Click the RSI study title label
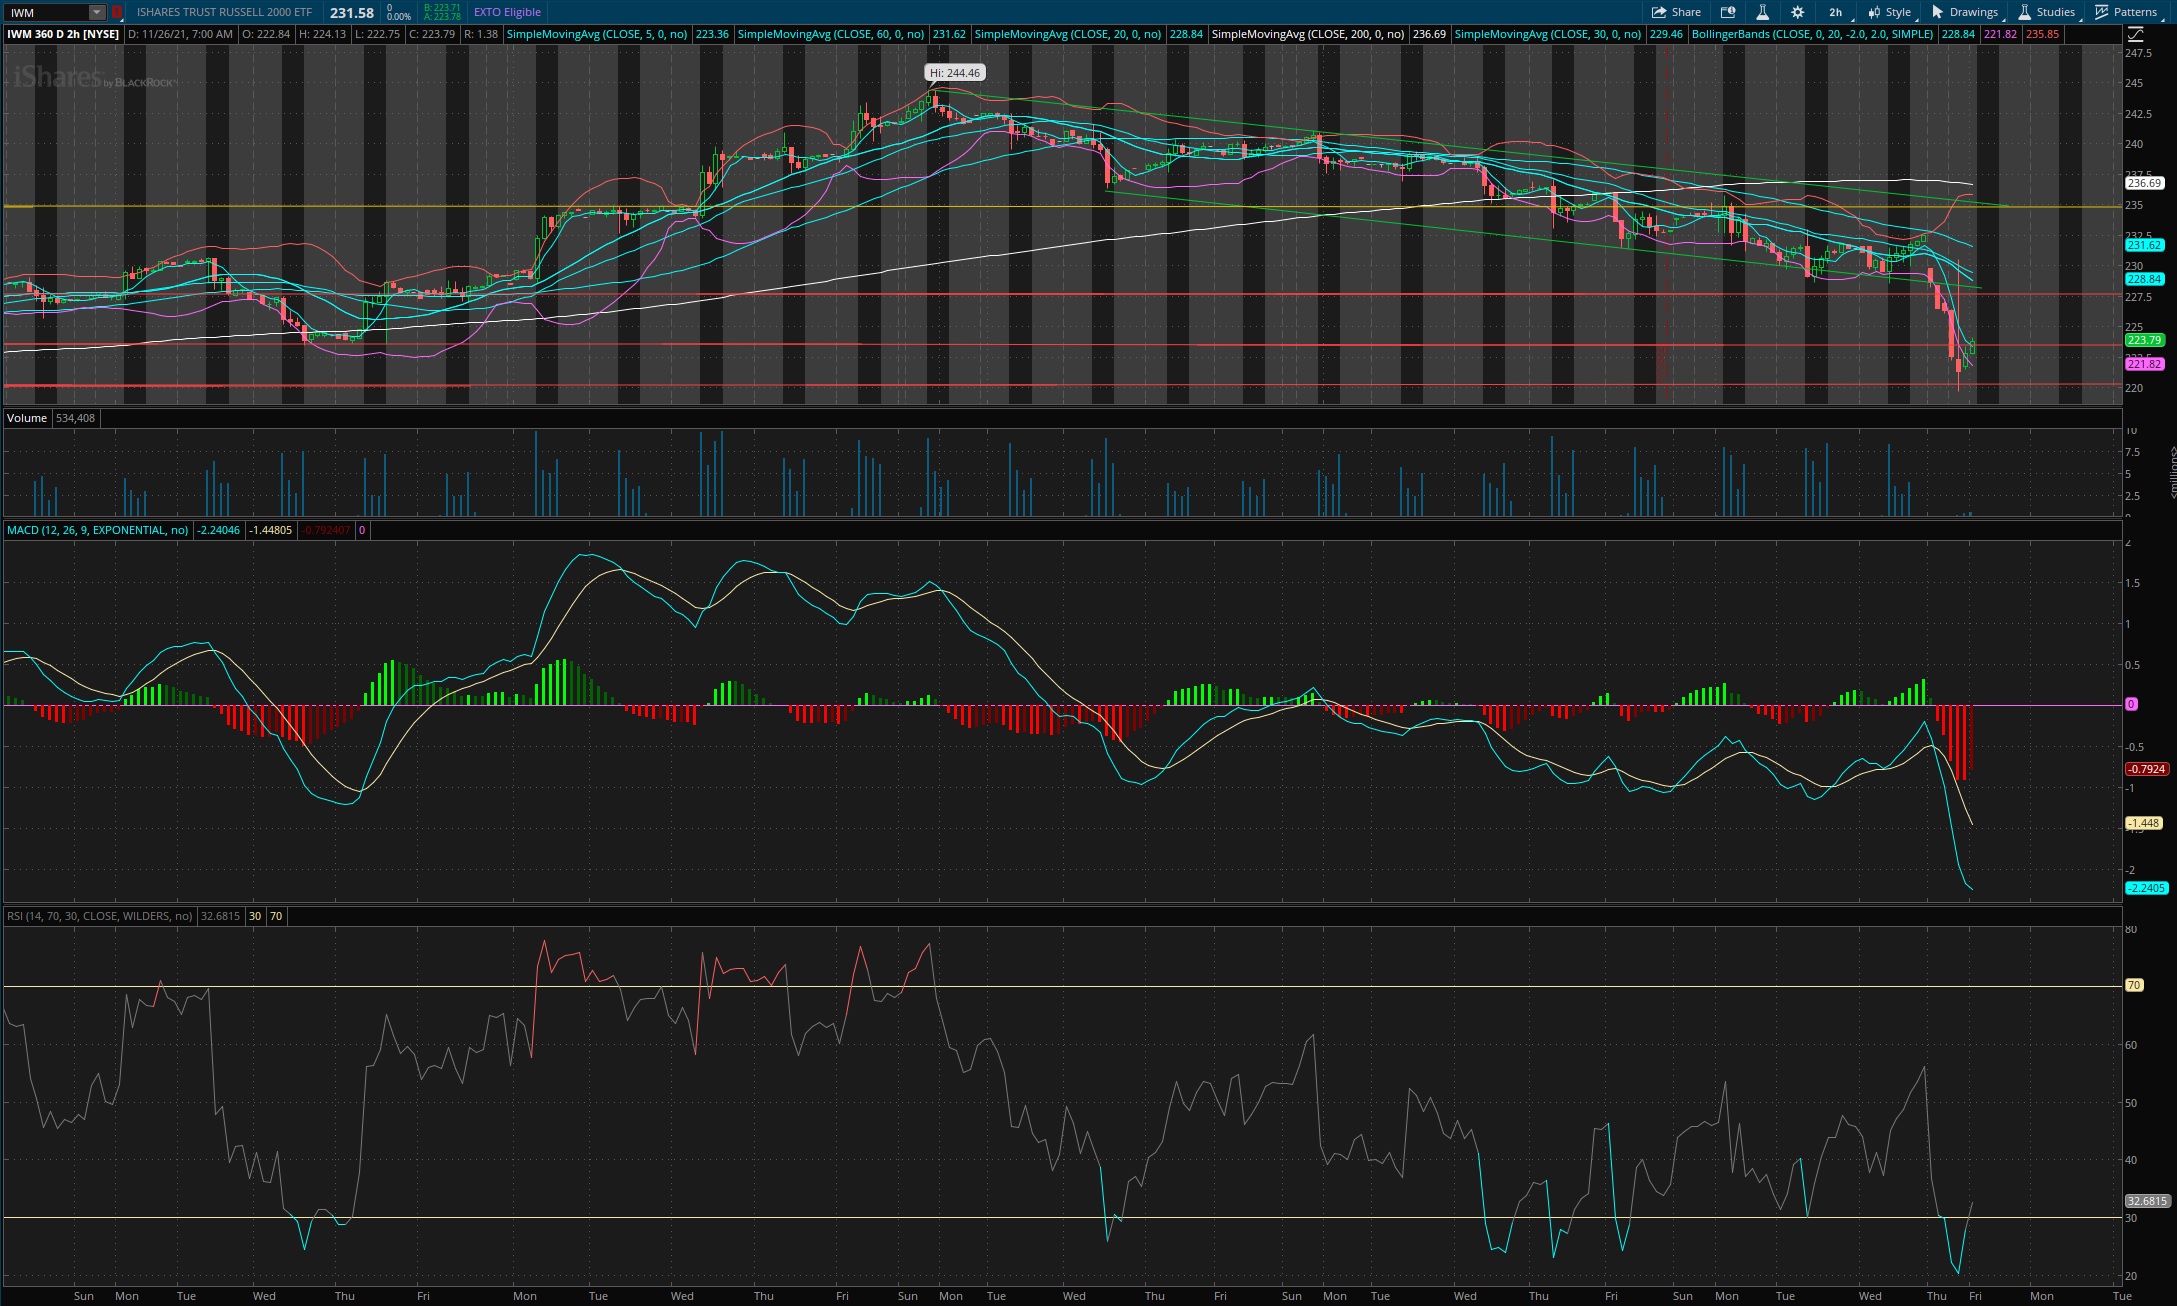The image size is (2177, 1306). click(99, 916)
